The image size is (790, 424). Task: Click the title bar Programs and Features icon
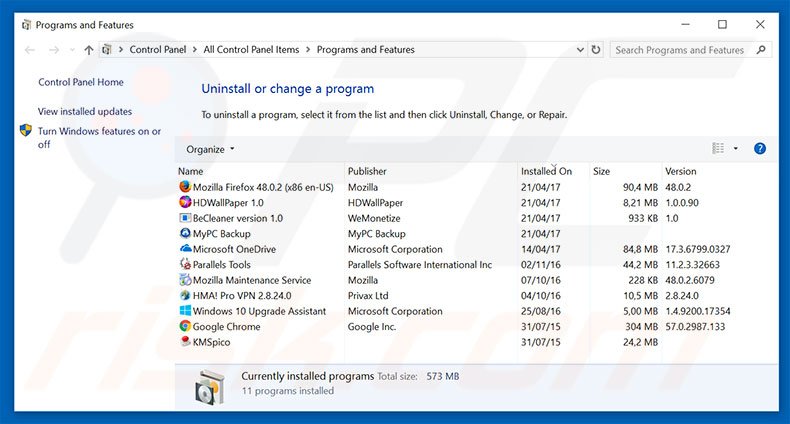(x=27, y=25)
